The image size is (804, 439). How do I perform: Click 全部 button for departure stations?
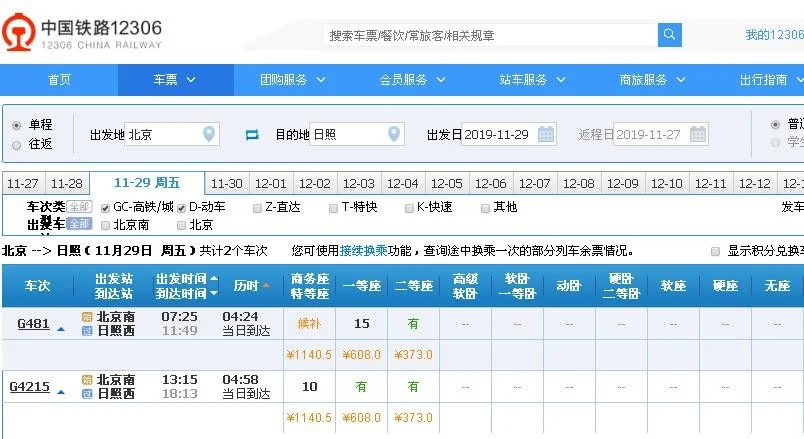click(79, 224)
